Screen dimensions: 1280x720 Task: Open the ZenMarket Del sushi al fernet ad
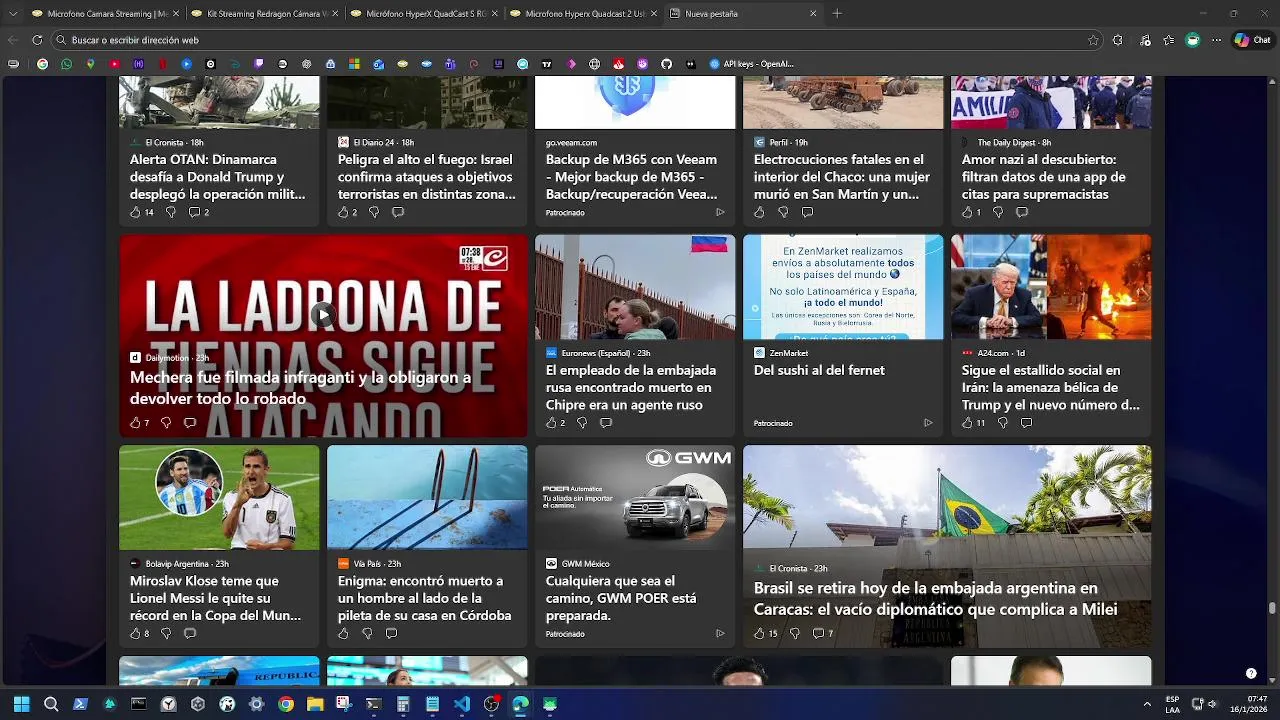(819, 370)
